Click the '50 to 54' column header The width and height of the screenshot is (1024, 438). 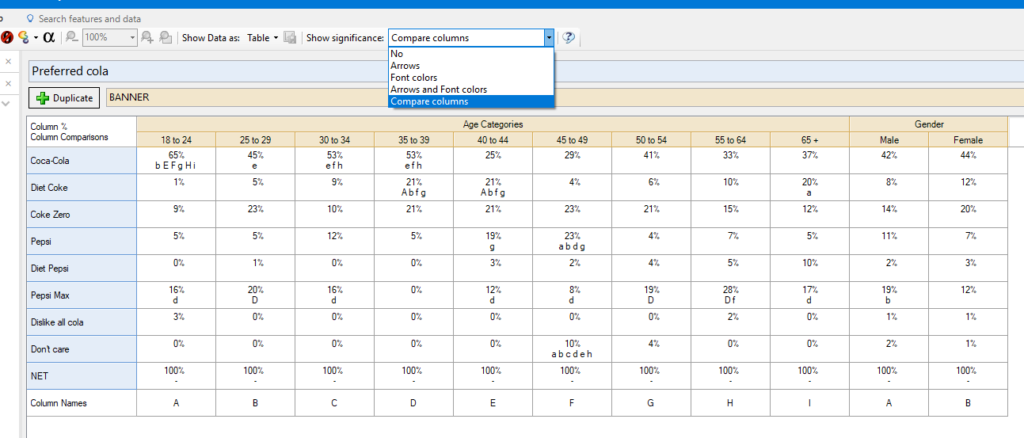click(651, 140)
